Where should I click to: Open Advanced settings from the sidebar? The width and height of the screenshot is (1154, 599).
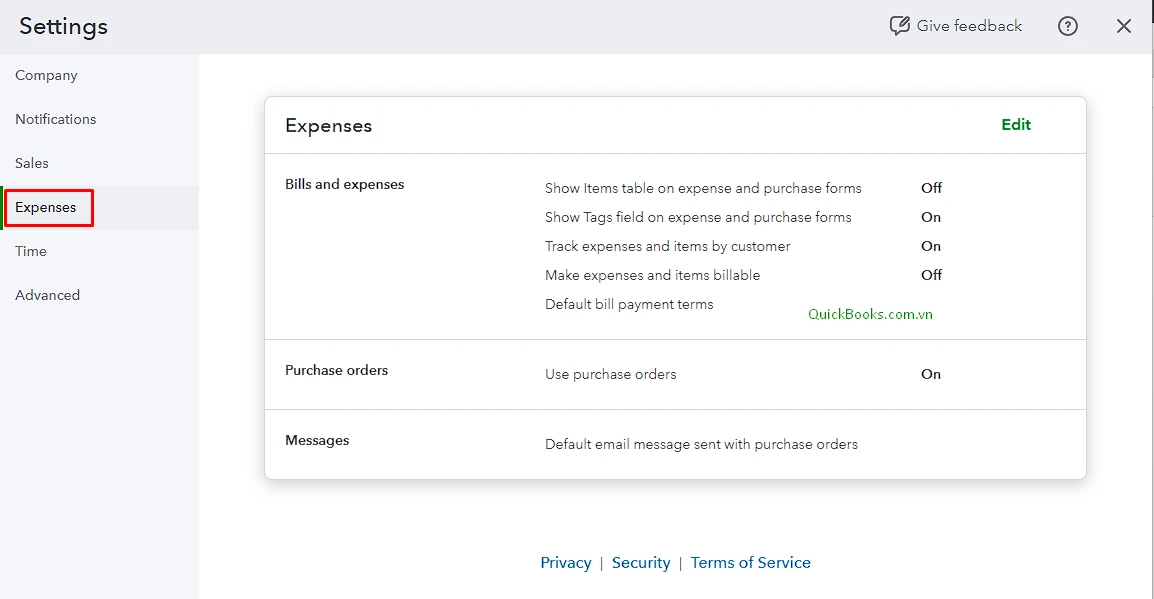(47, 295)
